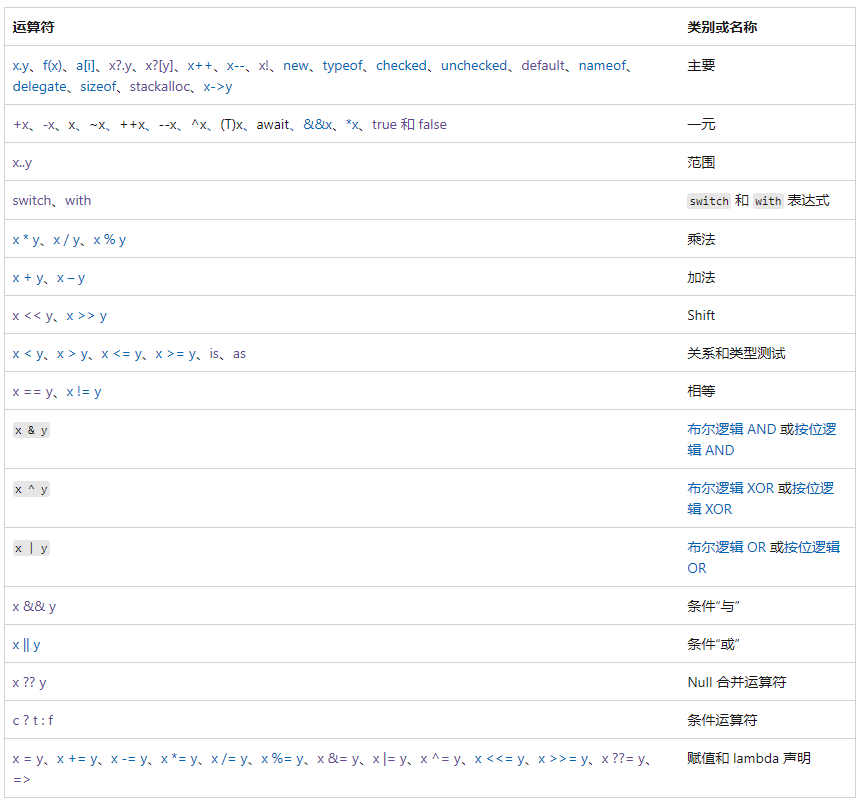
Task: Open the f(x) invocation operator link
Action: [x=52, y=66]
